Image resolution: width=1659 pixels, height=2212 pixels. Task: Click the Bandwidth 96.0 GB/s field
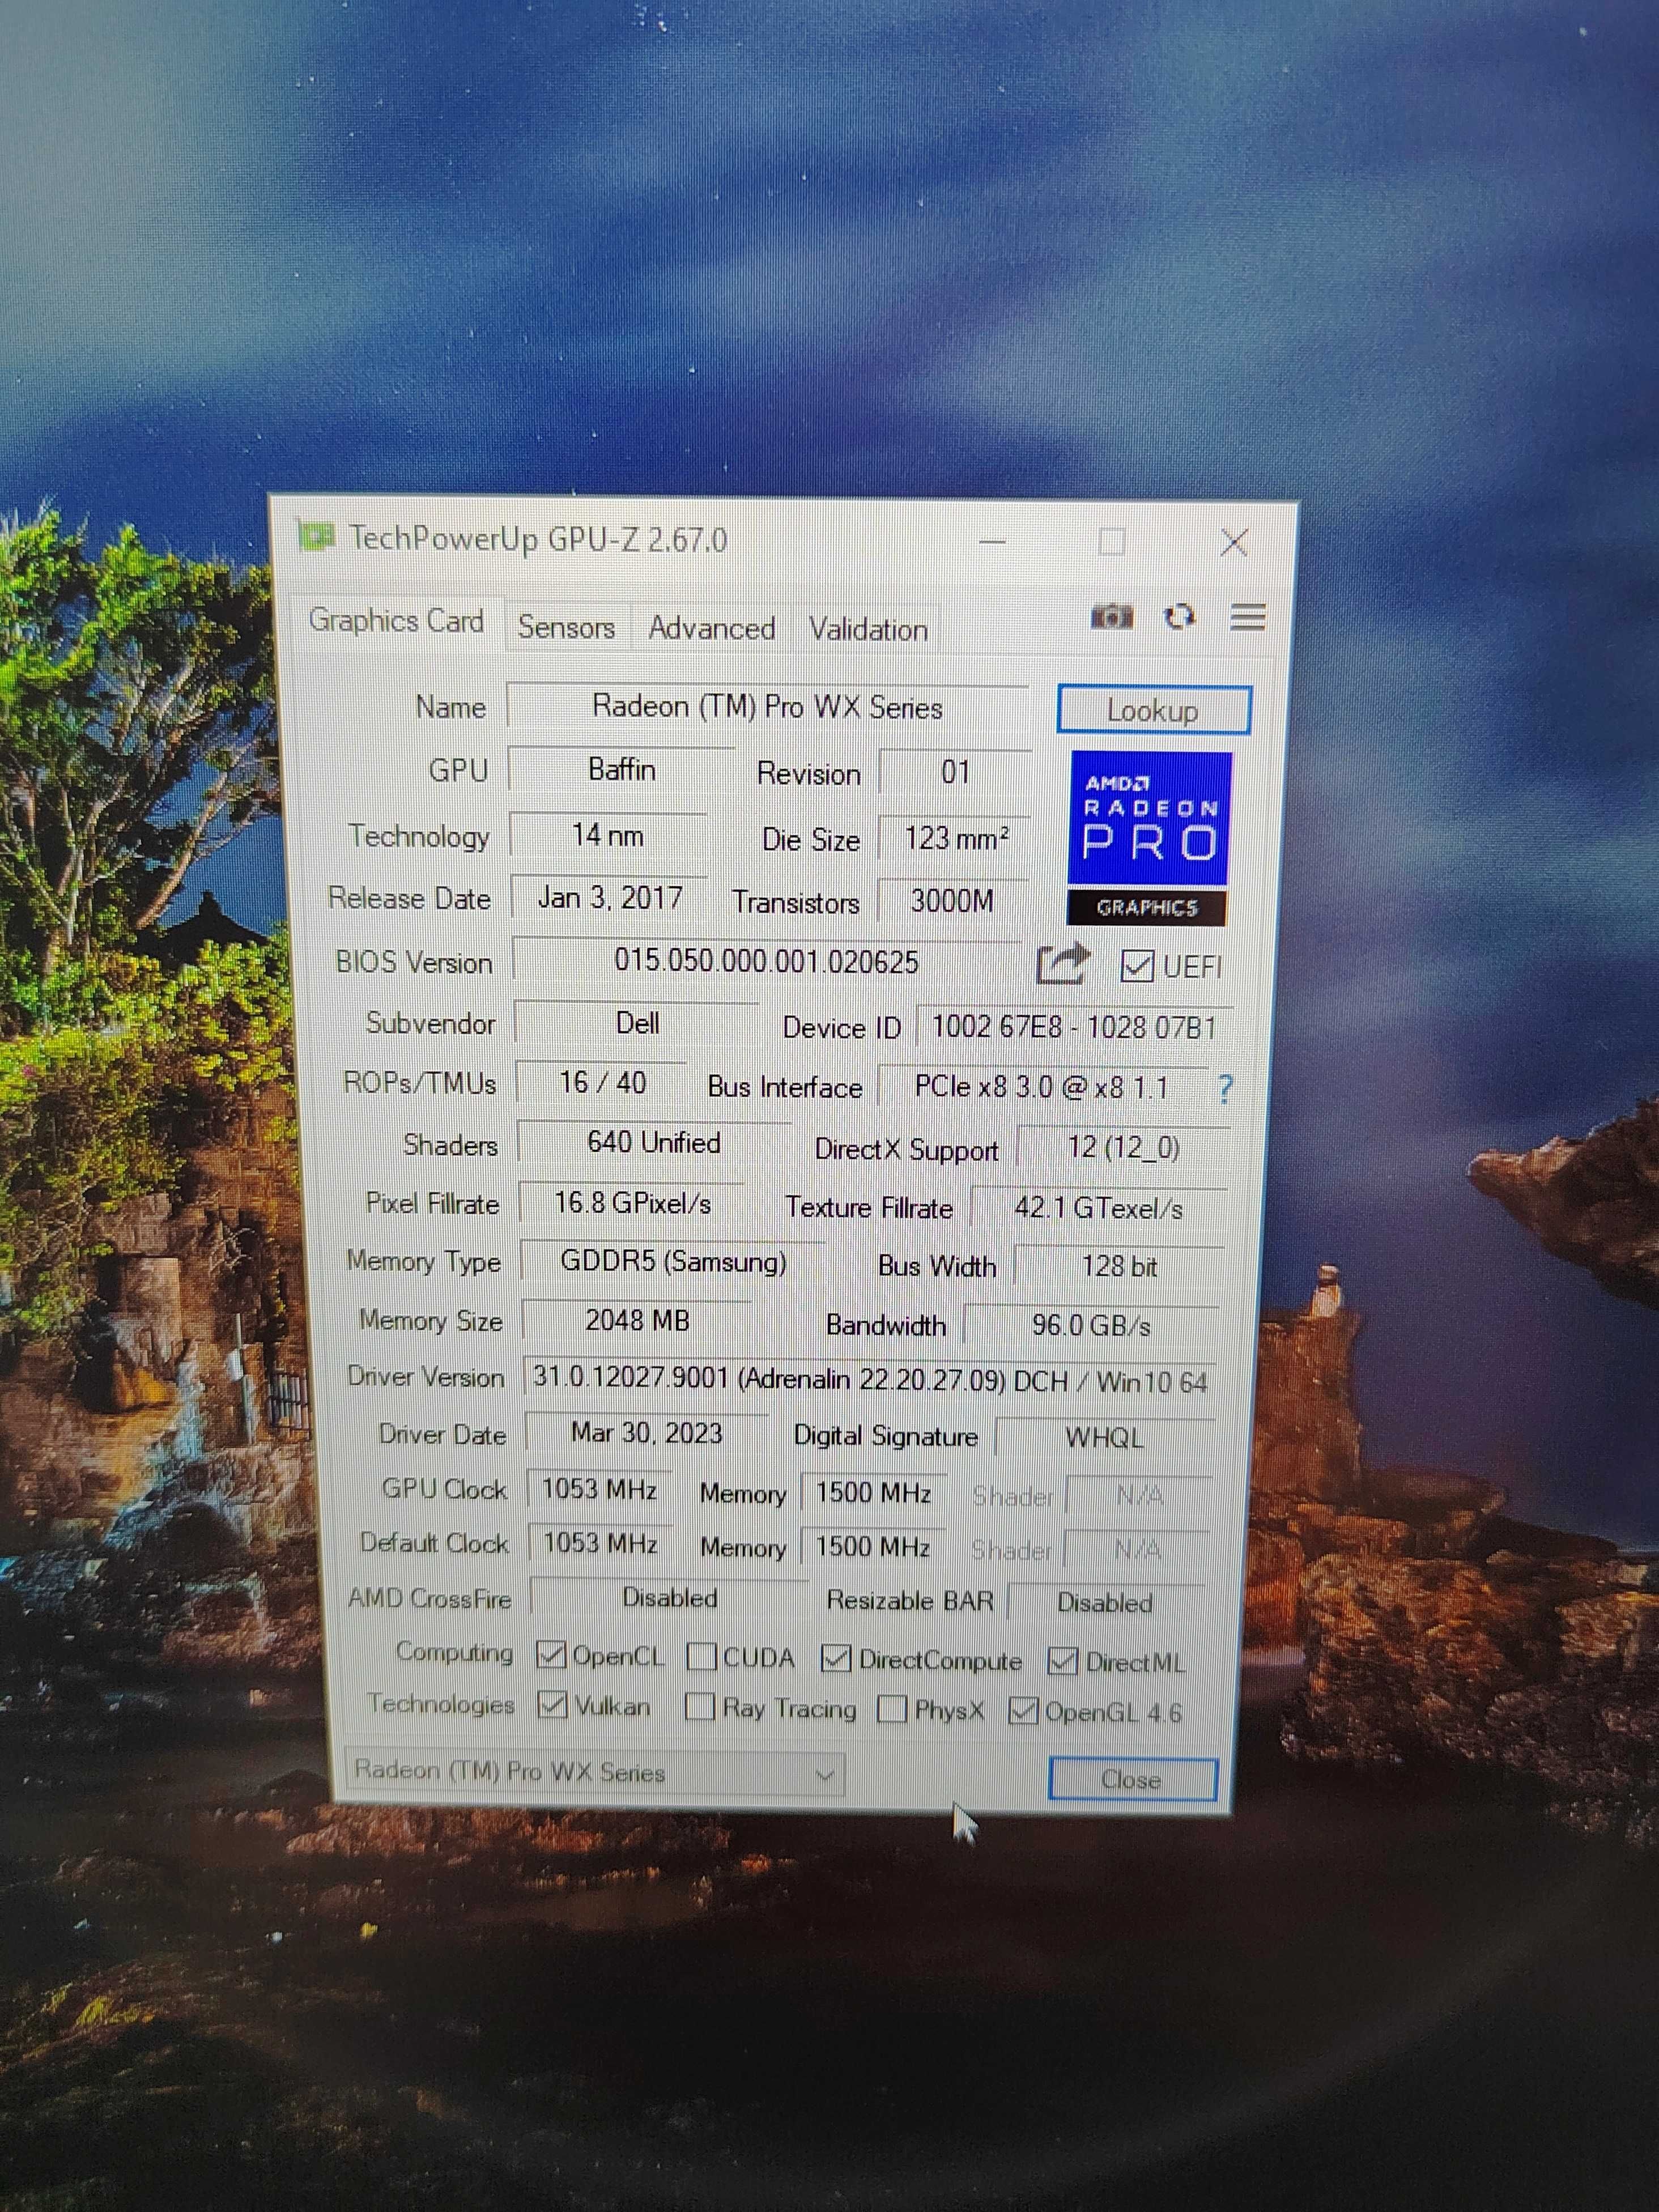click(1091, 1326)
